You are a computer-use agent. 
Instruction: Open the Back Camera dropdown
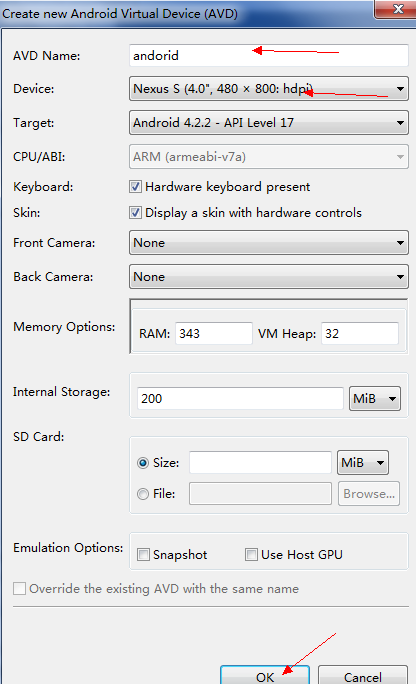point(269,277)
